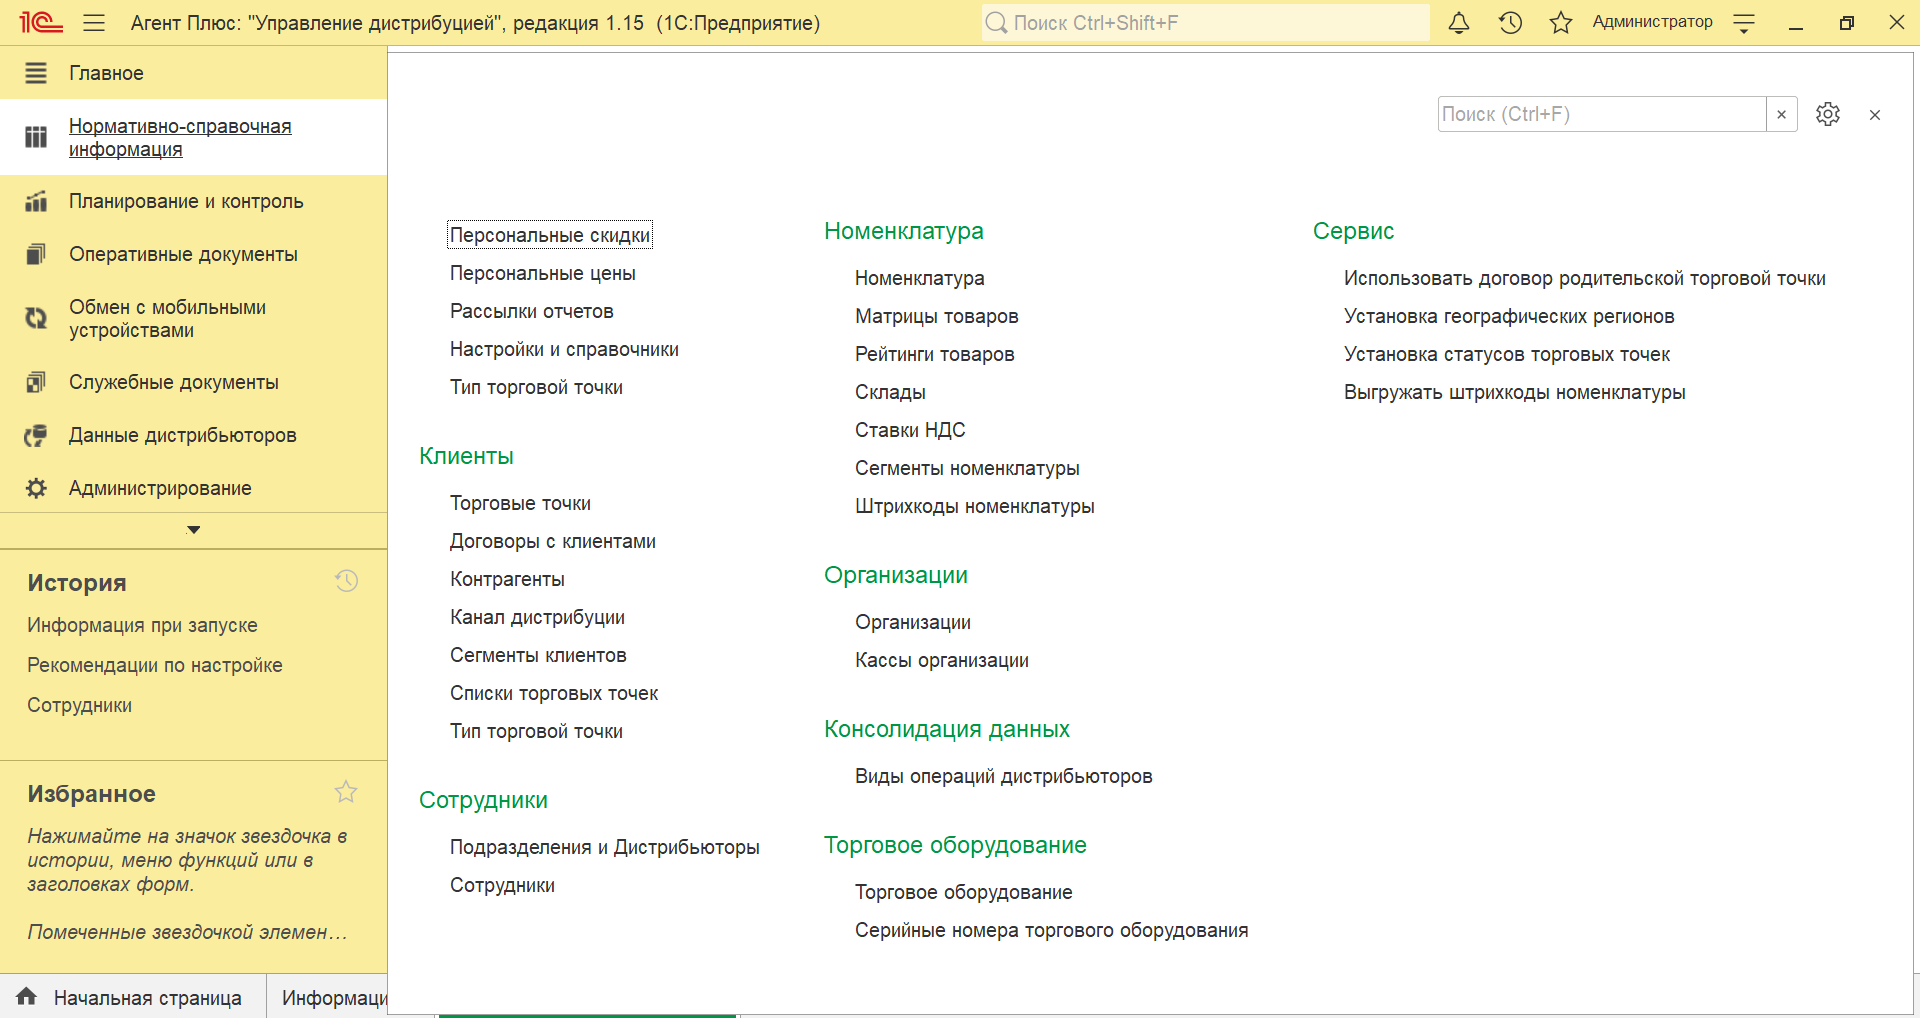Click the favorites star icon in title bar
Image resolution: width=1920 pixels, height=1018 pixels.
point(1560,23)
